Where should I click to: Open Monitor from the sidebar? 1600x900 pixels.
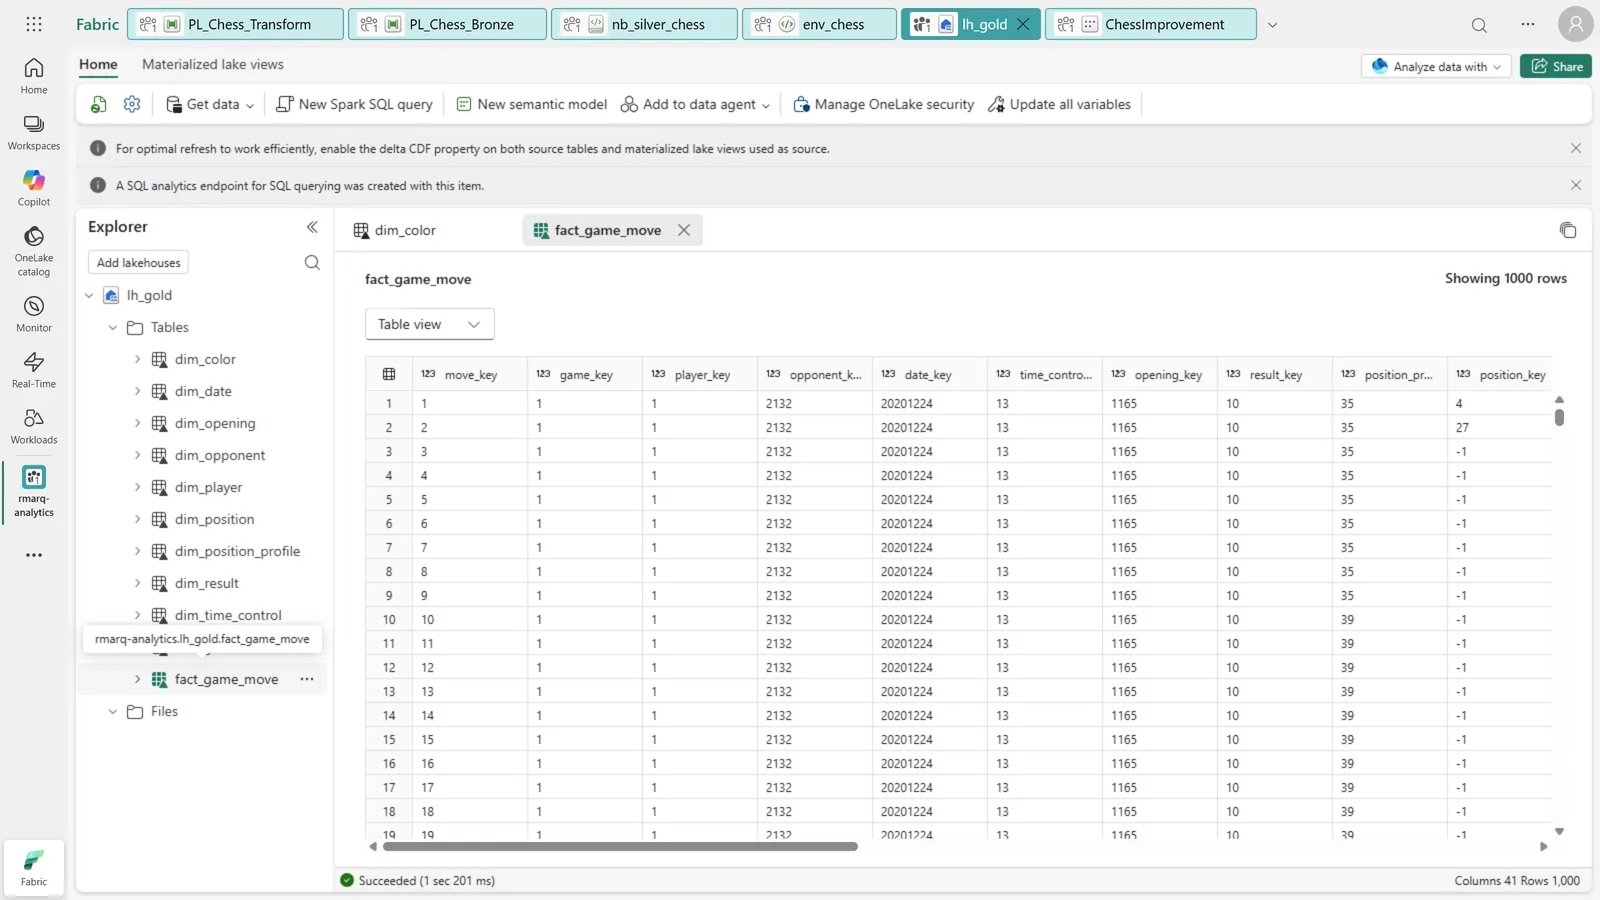click(34, 314)
